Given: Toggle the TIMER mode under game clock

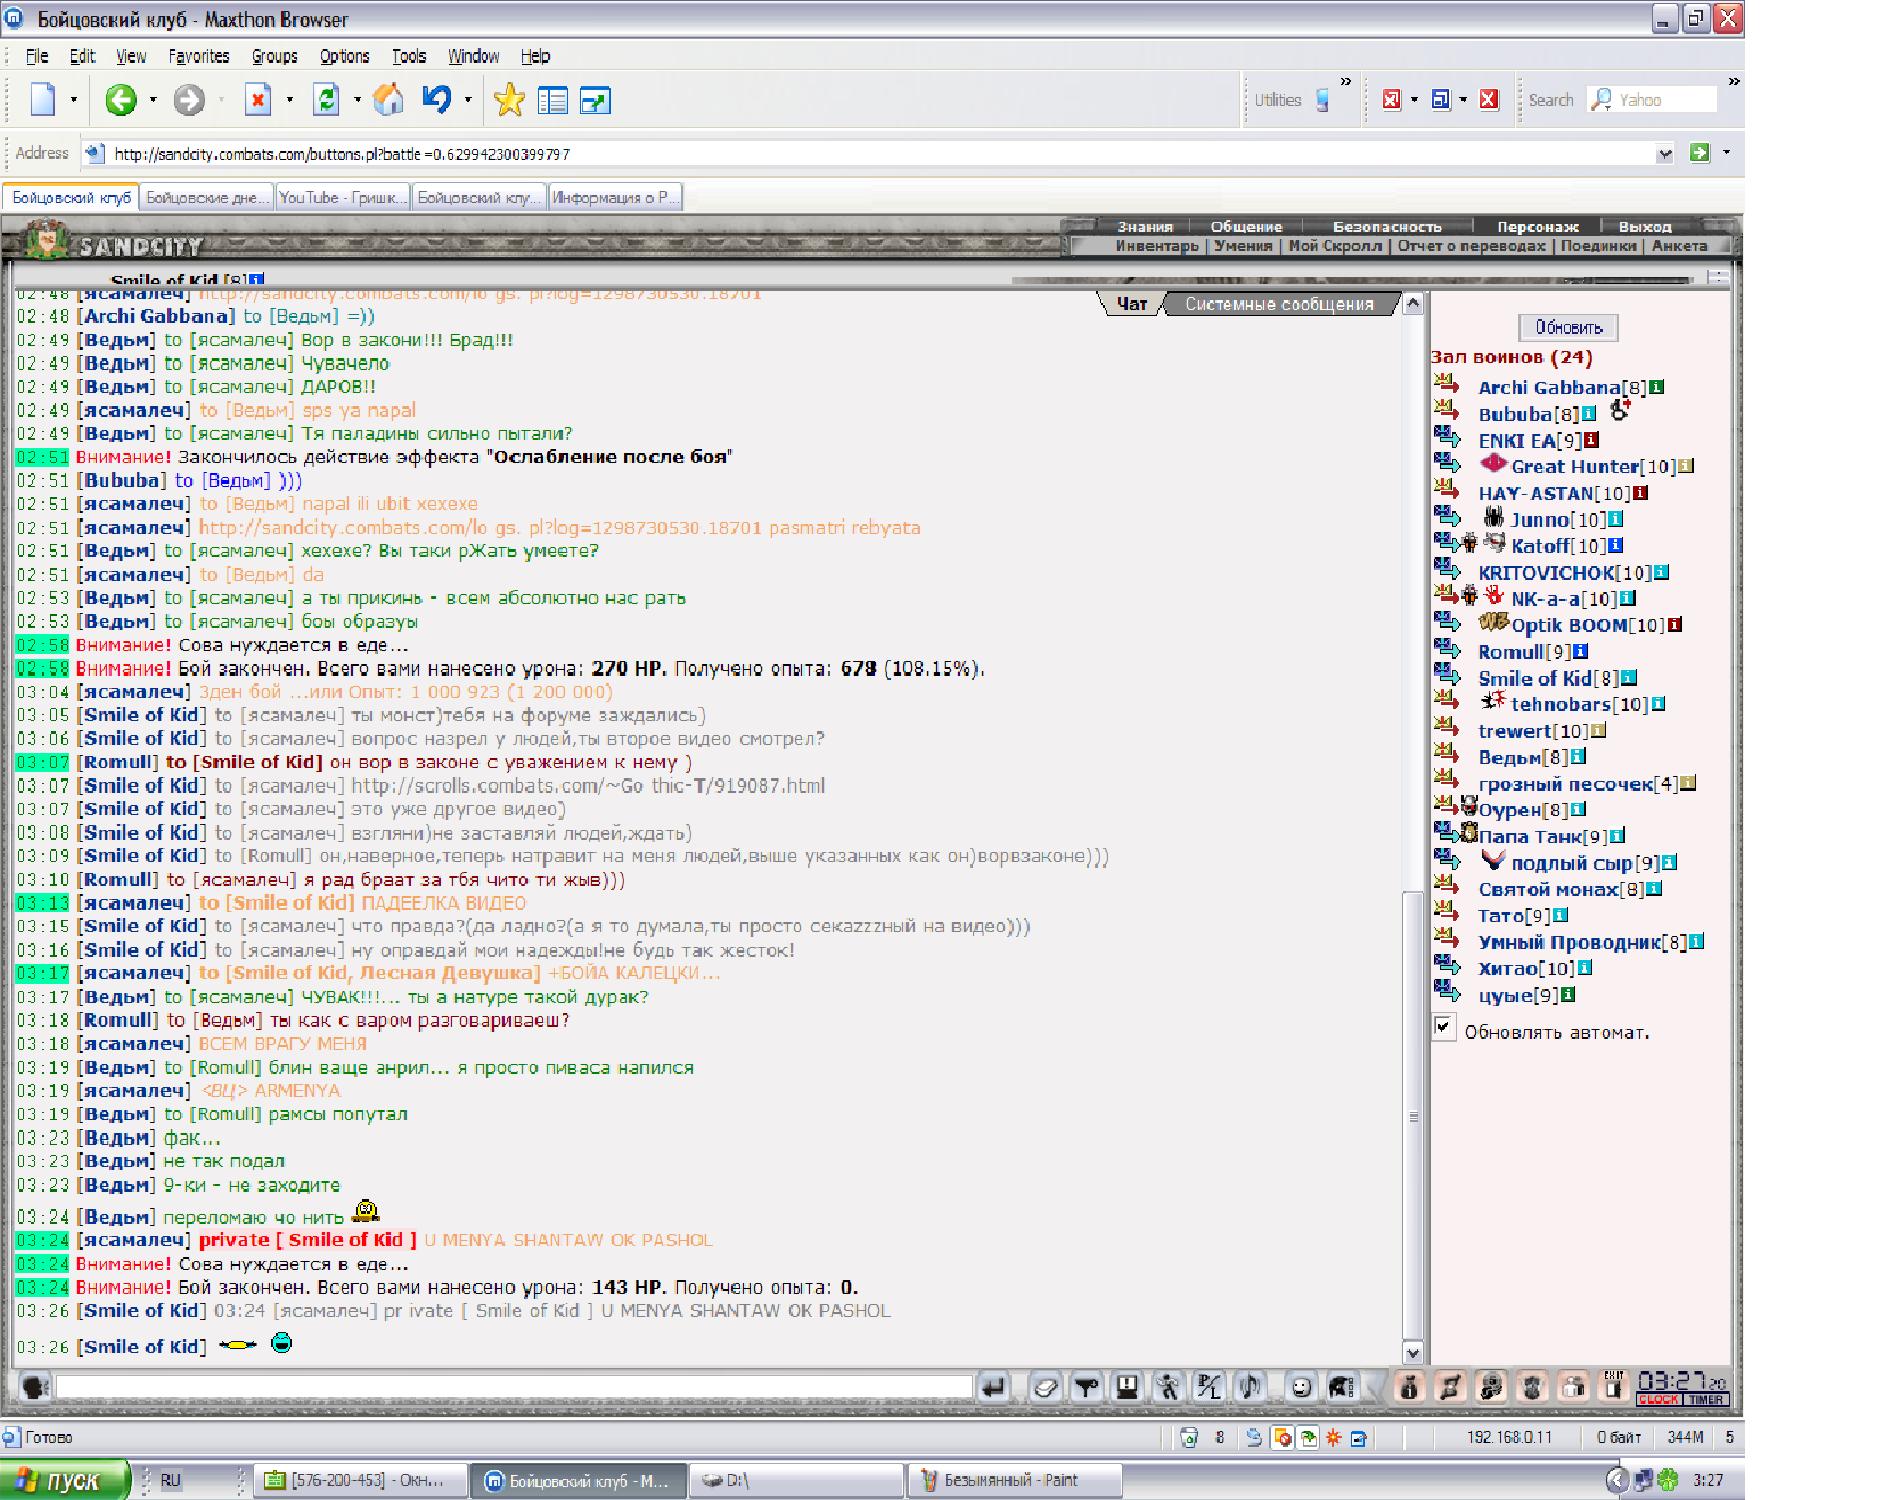Looking at the screenshot, I should pos(1706,1399).
